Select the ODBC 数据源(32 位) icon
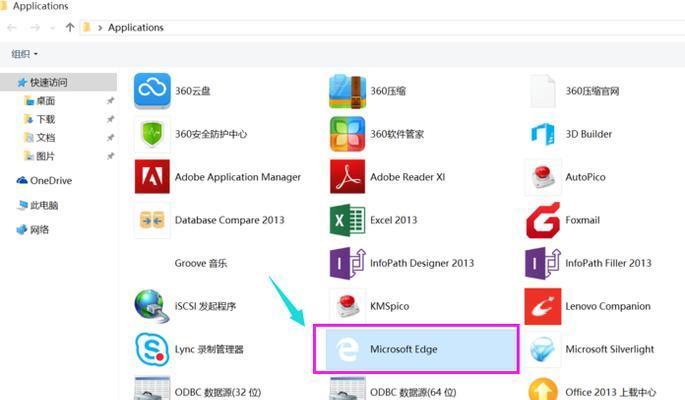The width and height of the screenshot is (685, 400). (x=152, y=389)
